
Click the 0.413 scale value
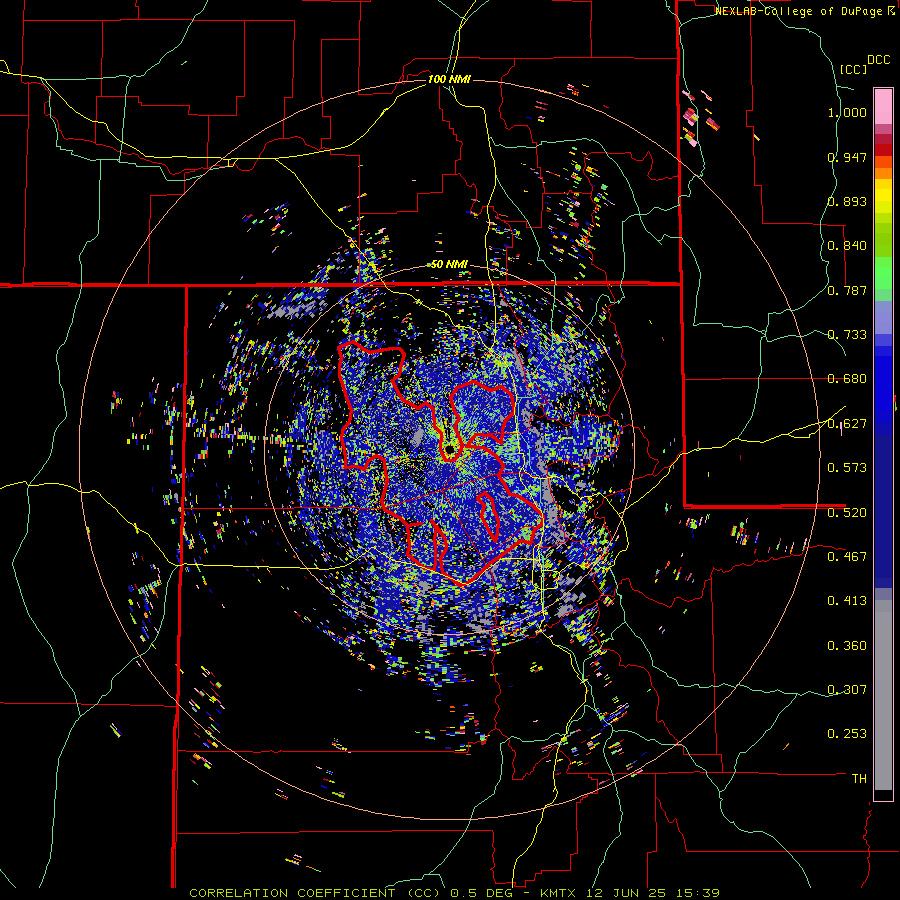(847, 601)
